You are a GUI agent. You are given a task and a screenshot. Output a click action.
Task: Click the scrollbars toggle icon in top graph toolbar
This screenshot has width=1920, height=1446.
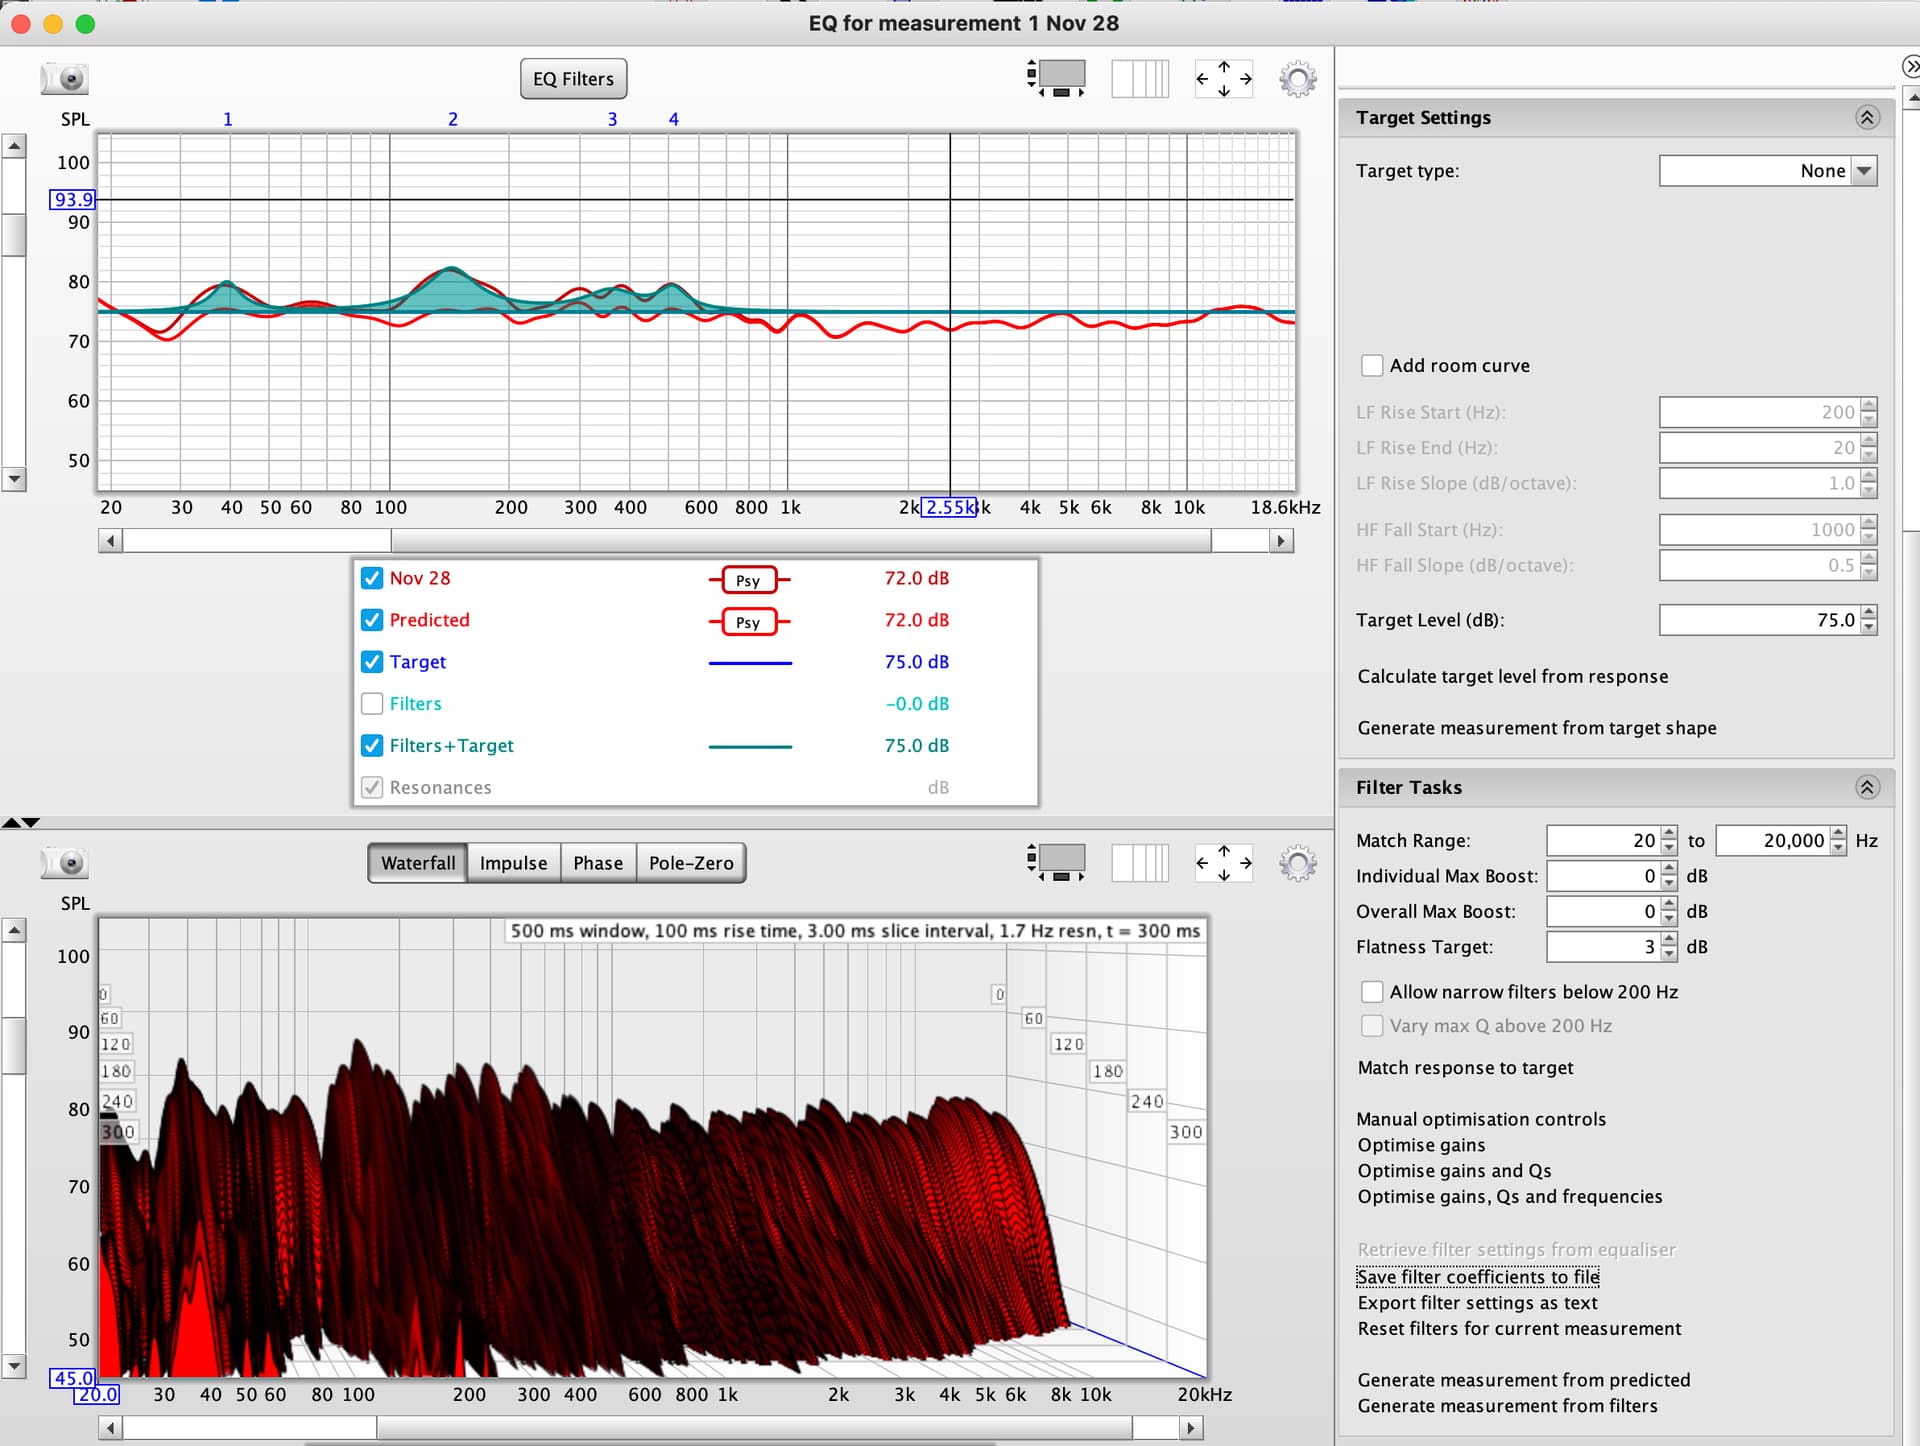click(1056, 78)
